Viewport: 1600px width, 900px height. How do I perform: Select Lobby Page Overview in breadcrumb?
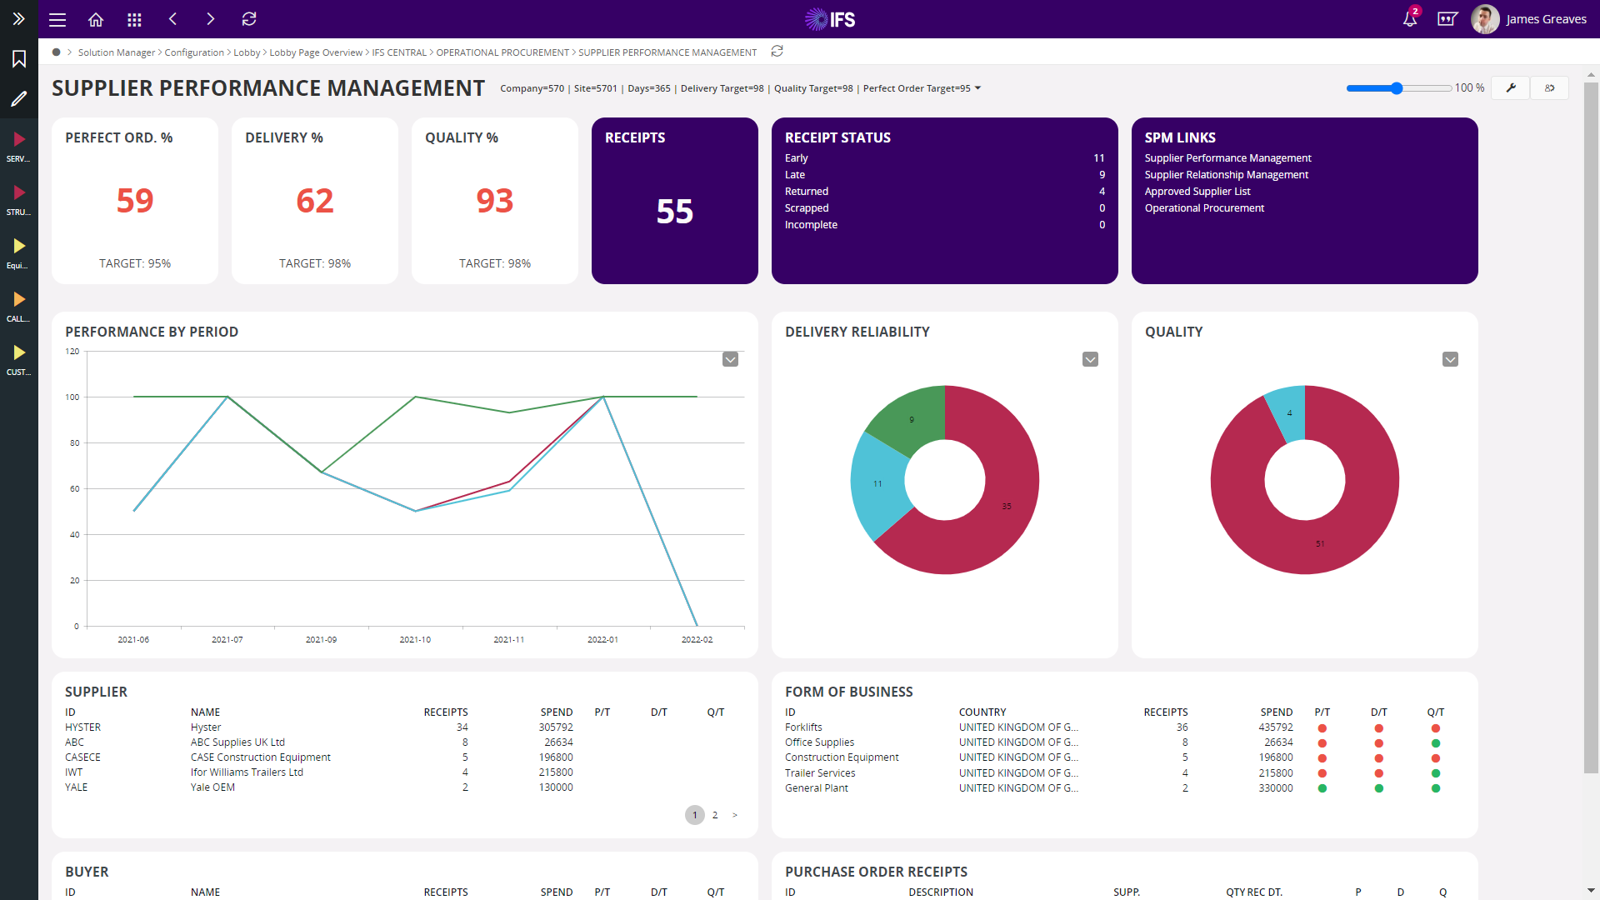316,52
